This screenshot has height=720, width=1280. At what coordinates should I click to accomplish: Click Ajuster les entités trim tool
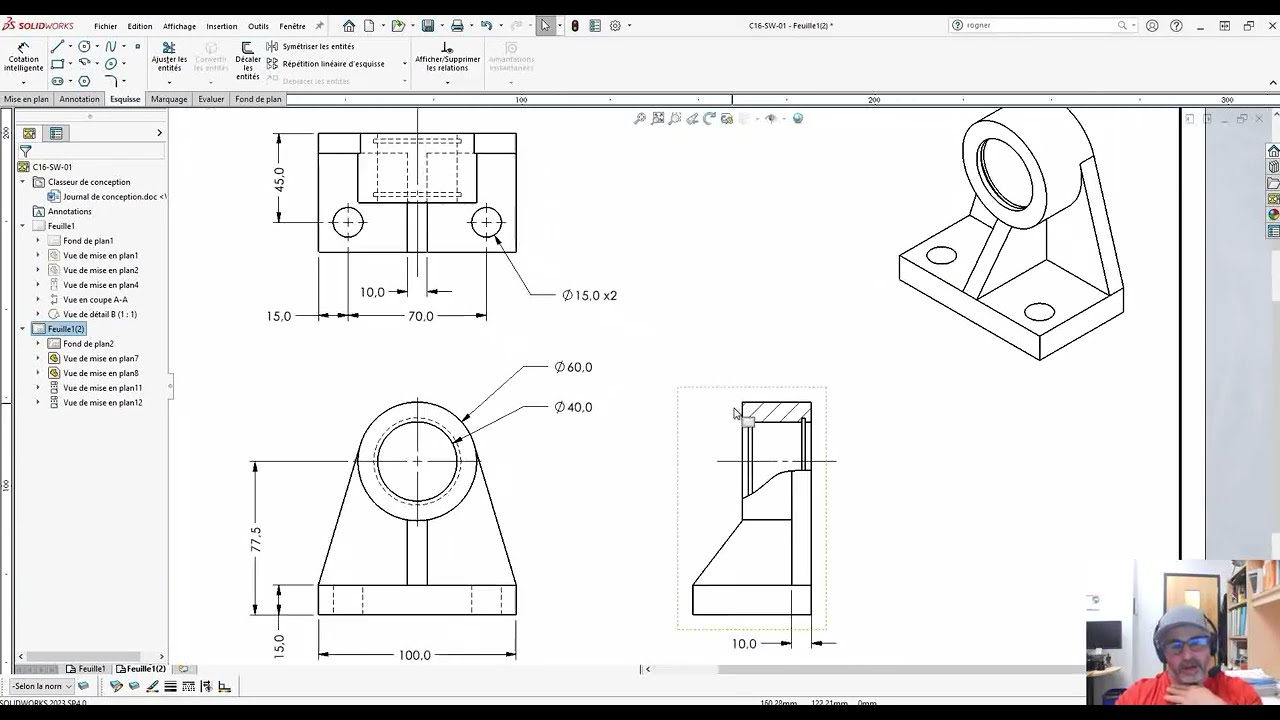tap(169, 57)
